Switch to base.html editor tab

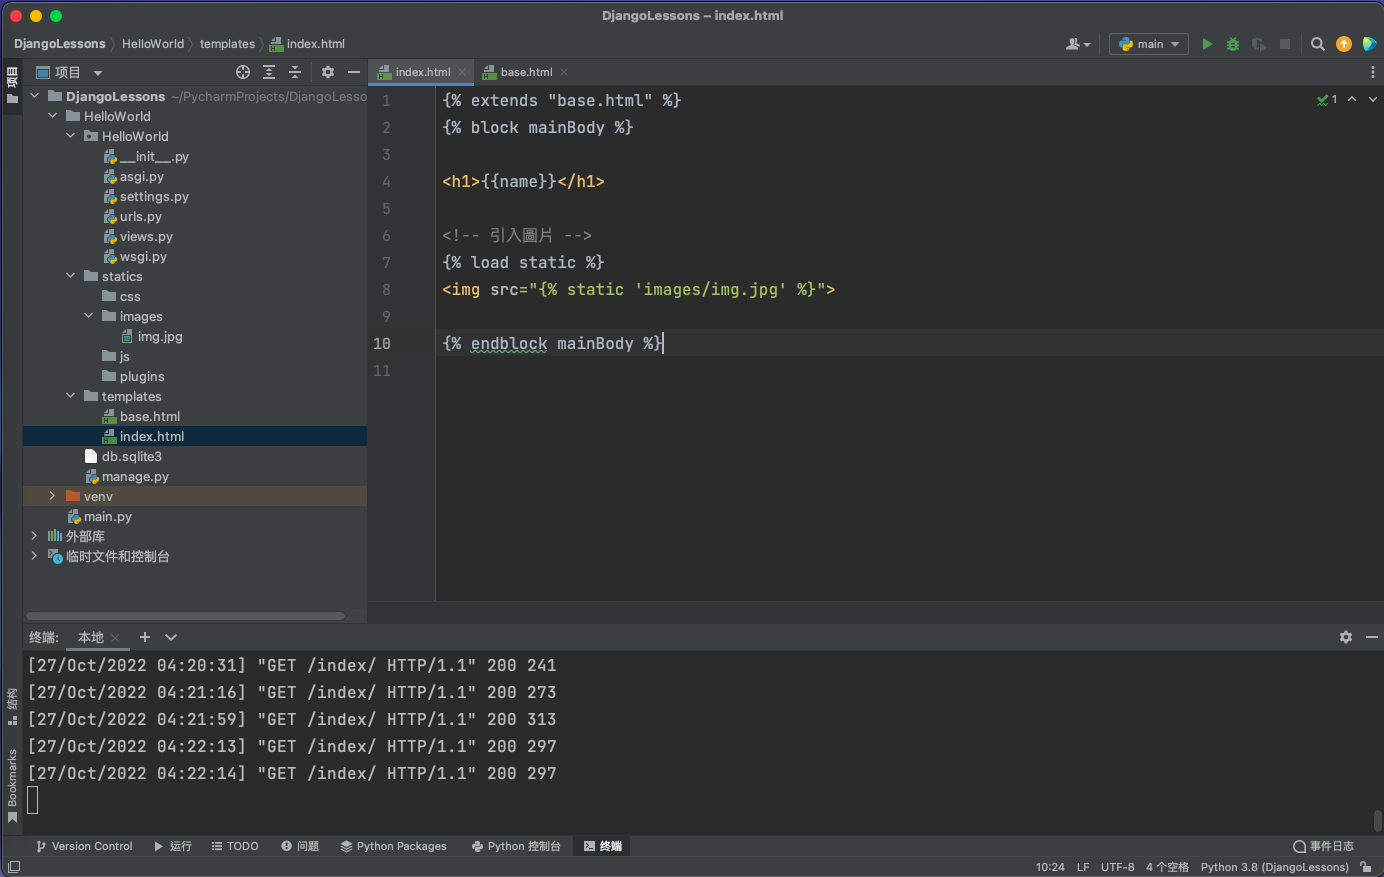[526, 72]
